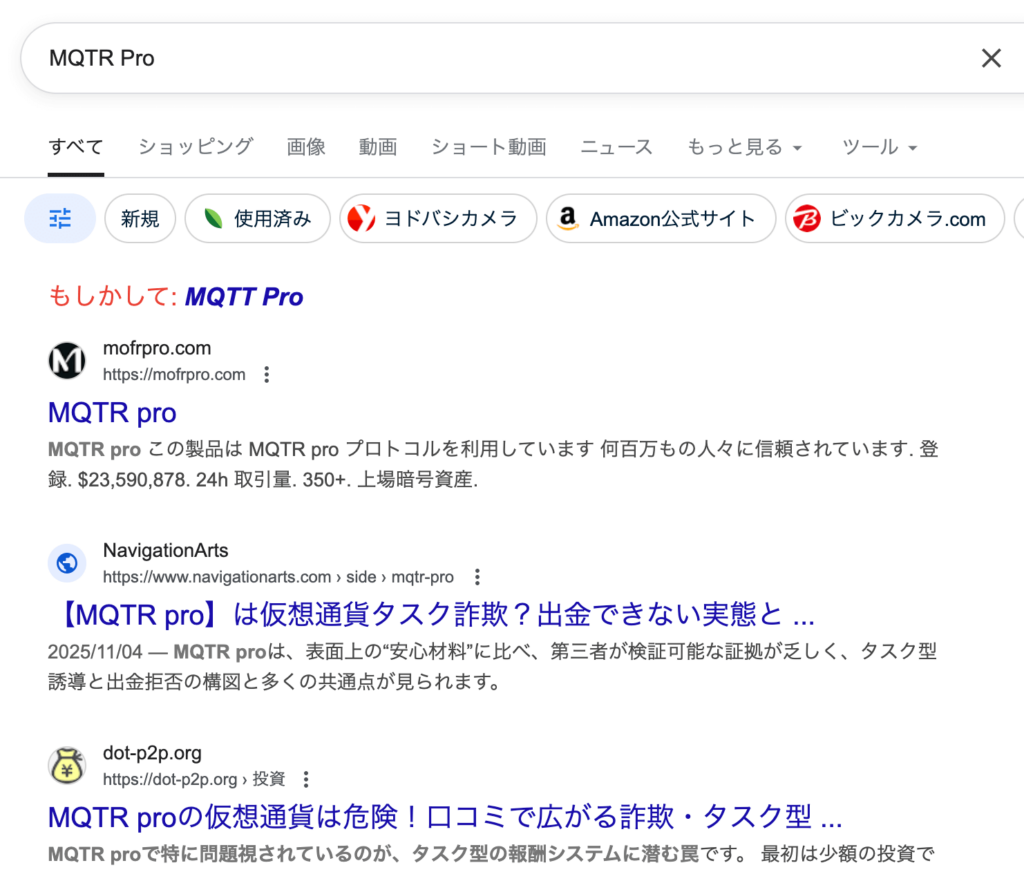Open three-dot menu beside mofrpro.com URL

coord(266,375)
